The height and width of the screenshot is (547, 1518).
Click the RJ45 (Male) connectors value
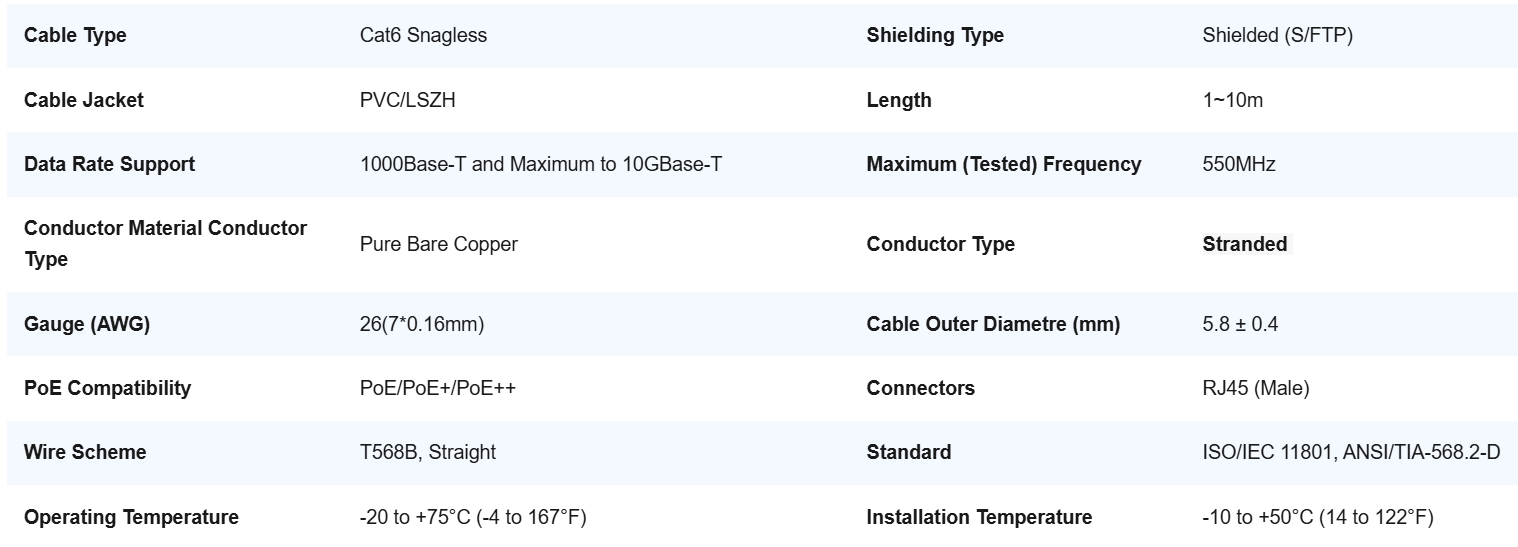pos(1256,388)
